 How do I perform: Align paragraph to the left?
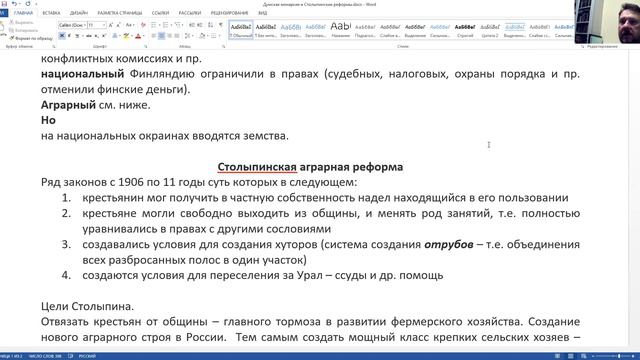[x=154, y=36]
